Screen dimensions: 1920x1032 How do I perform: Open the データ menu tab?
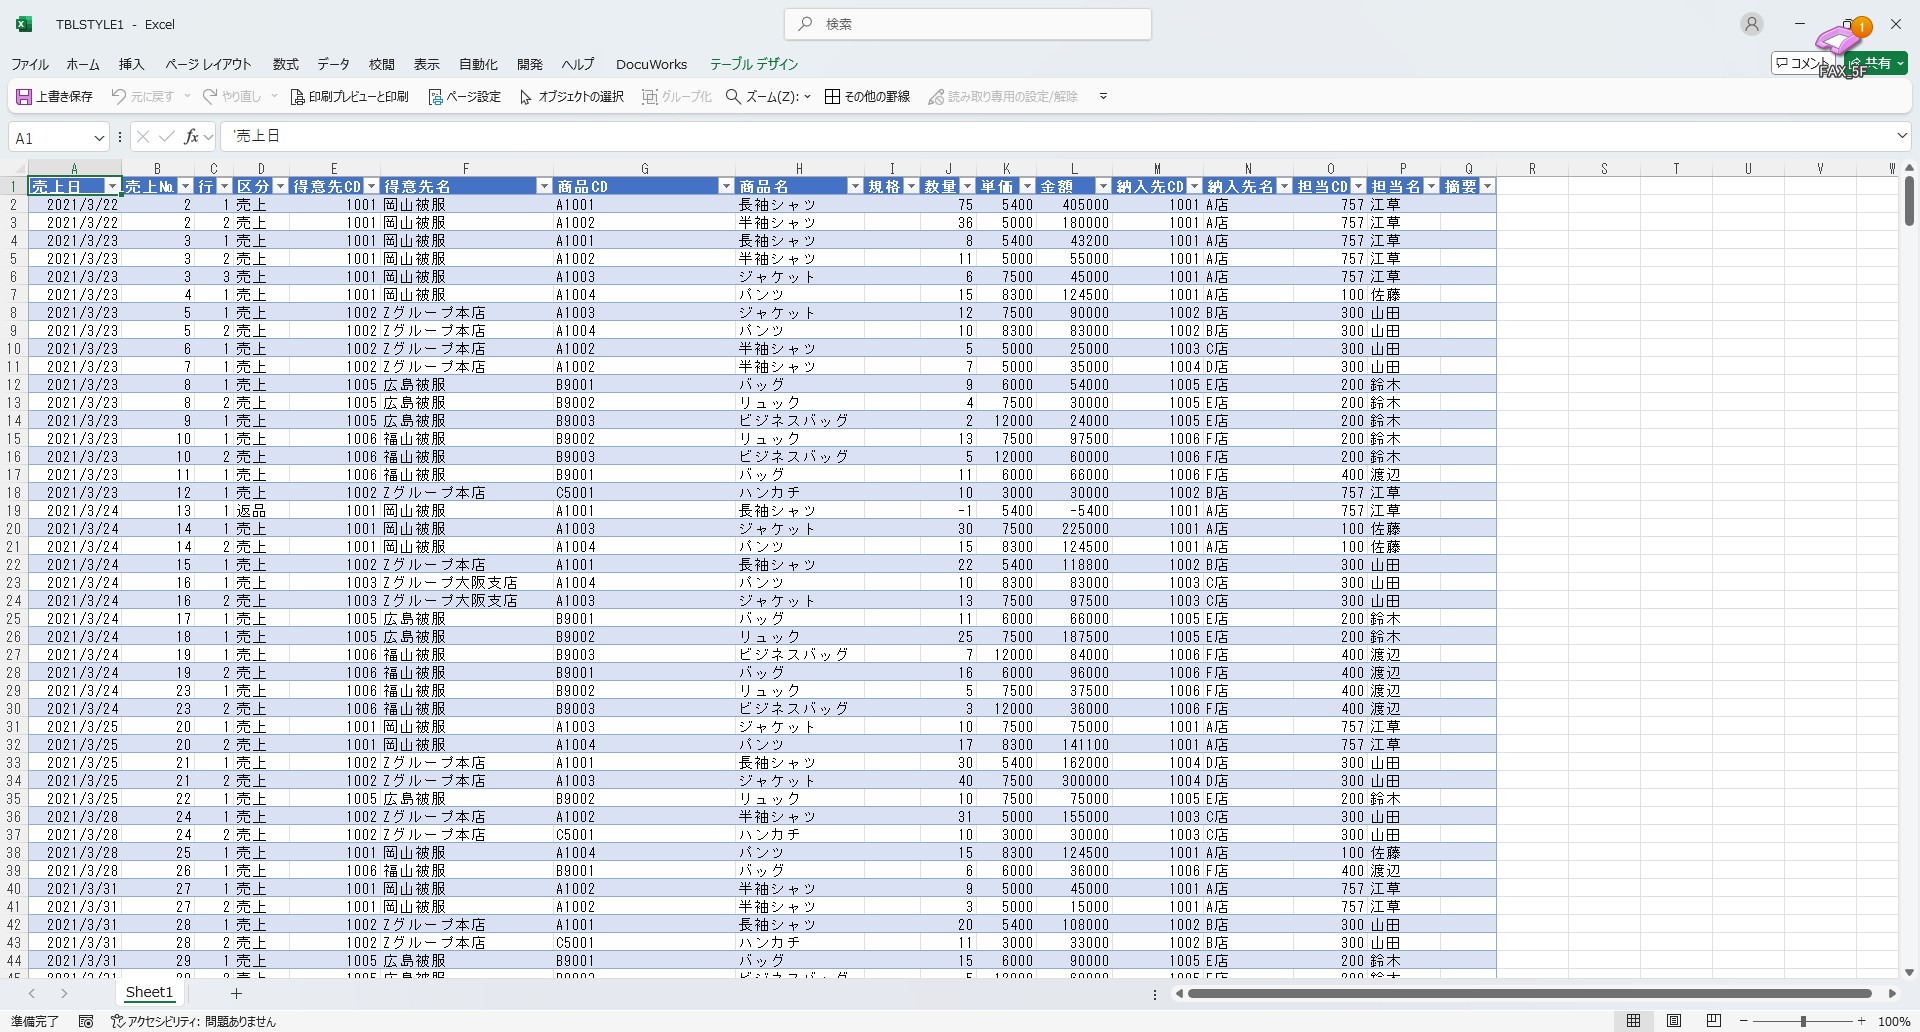(333, 64)
